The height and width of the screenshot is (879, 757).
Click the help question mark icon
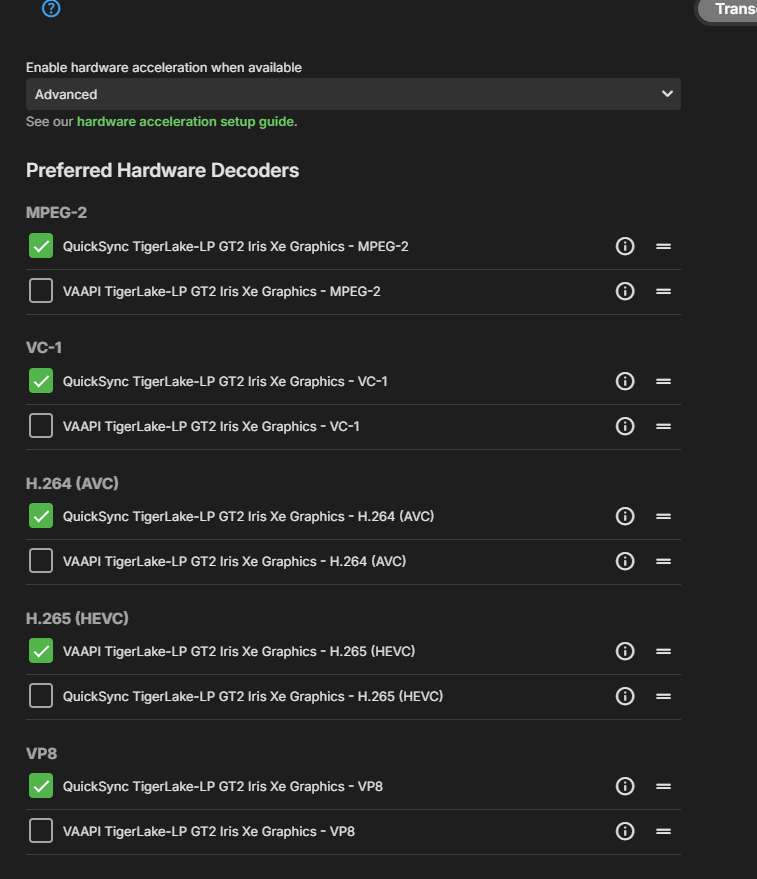click(51, 9)
